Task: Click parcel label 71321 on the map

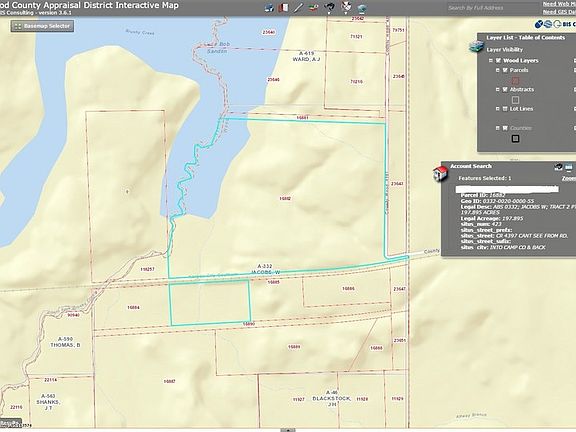Action: tap(356, 36)
